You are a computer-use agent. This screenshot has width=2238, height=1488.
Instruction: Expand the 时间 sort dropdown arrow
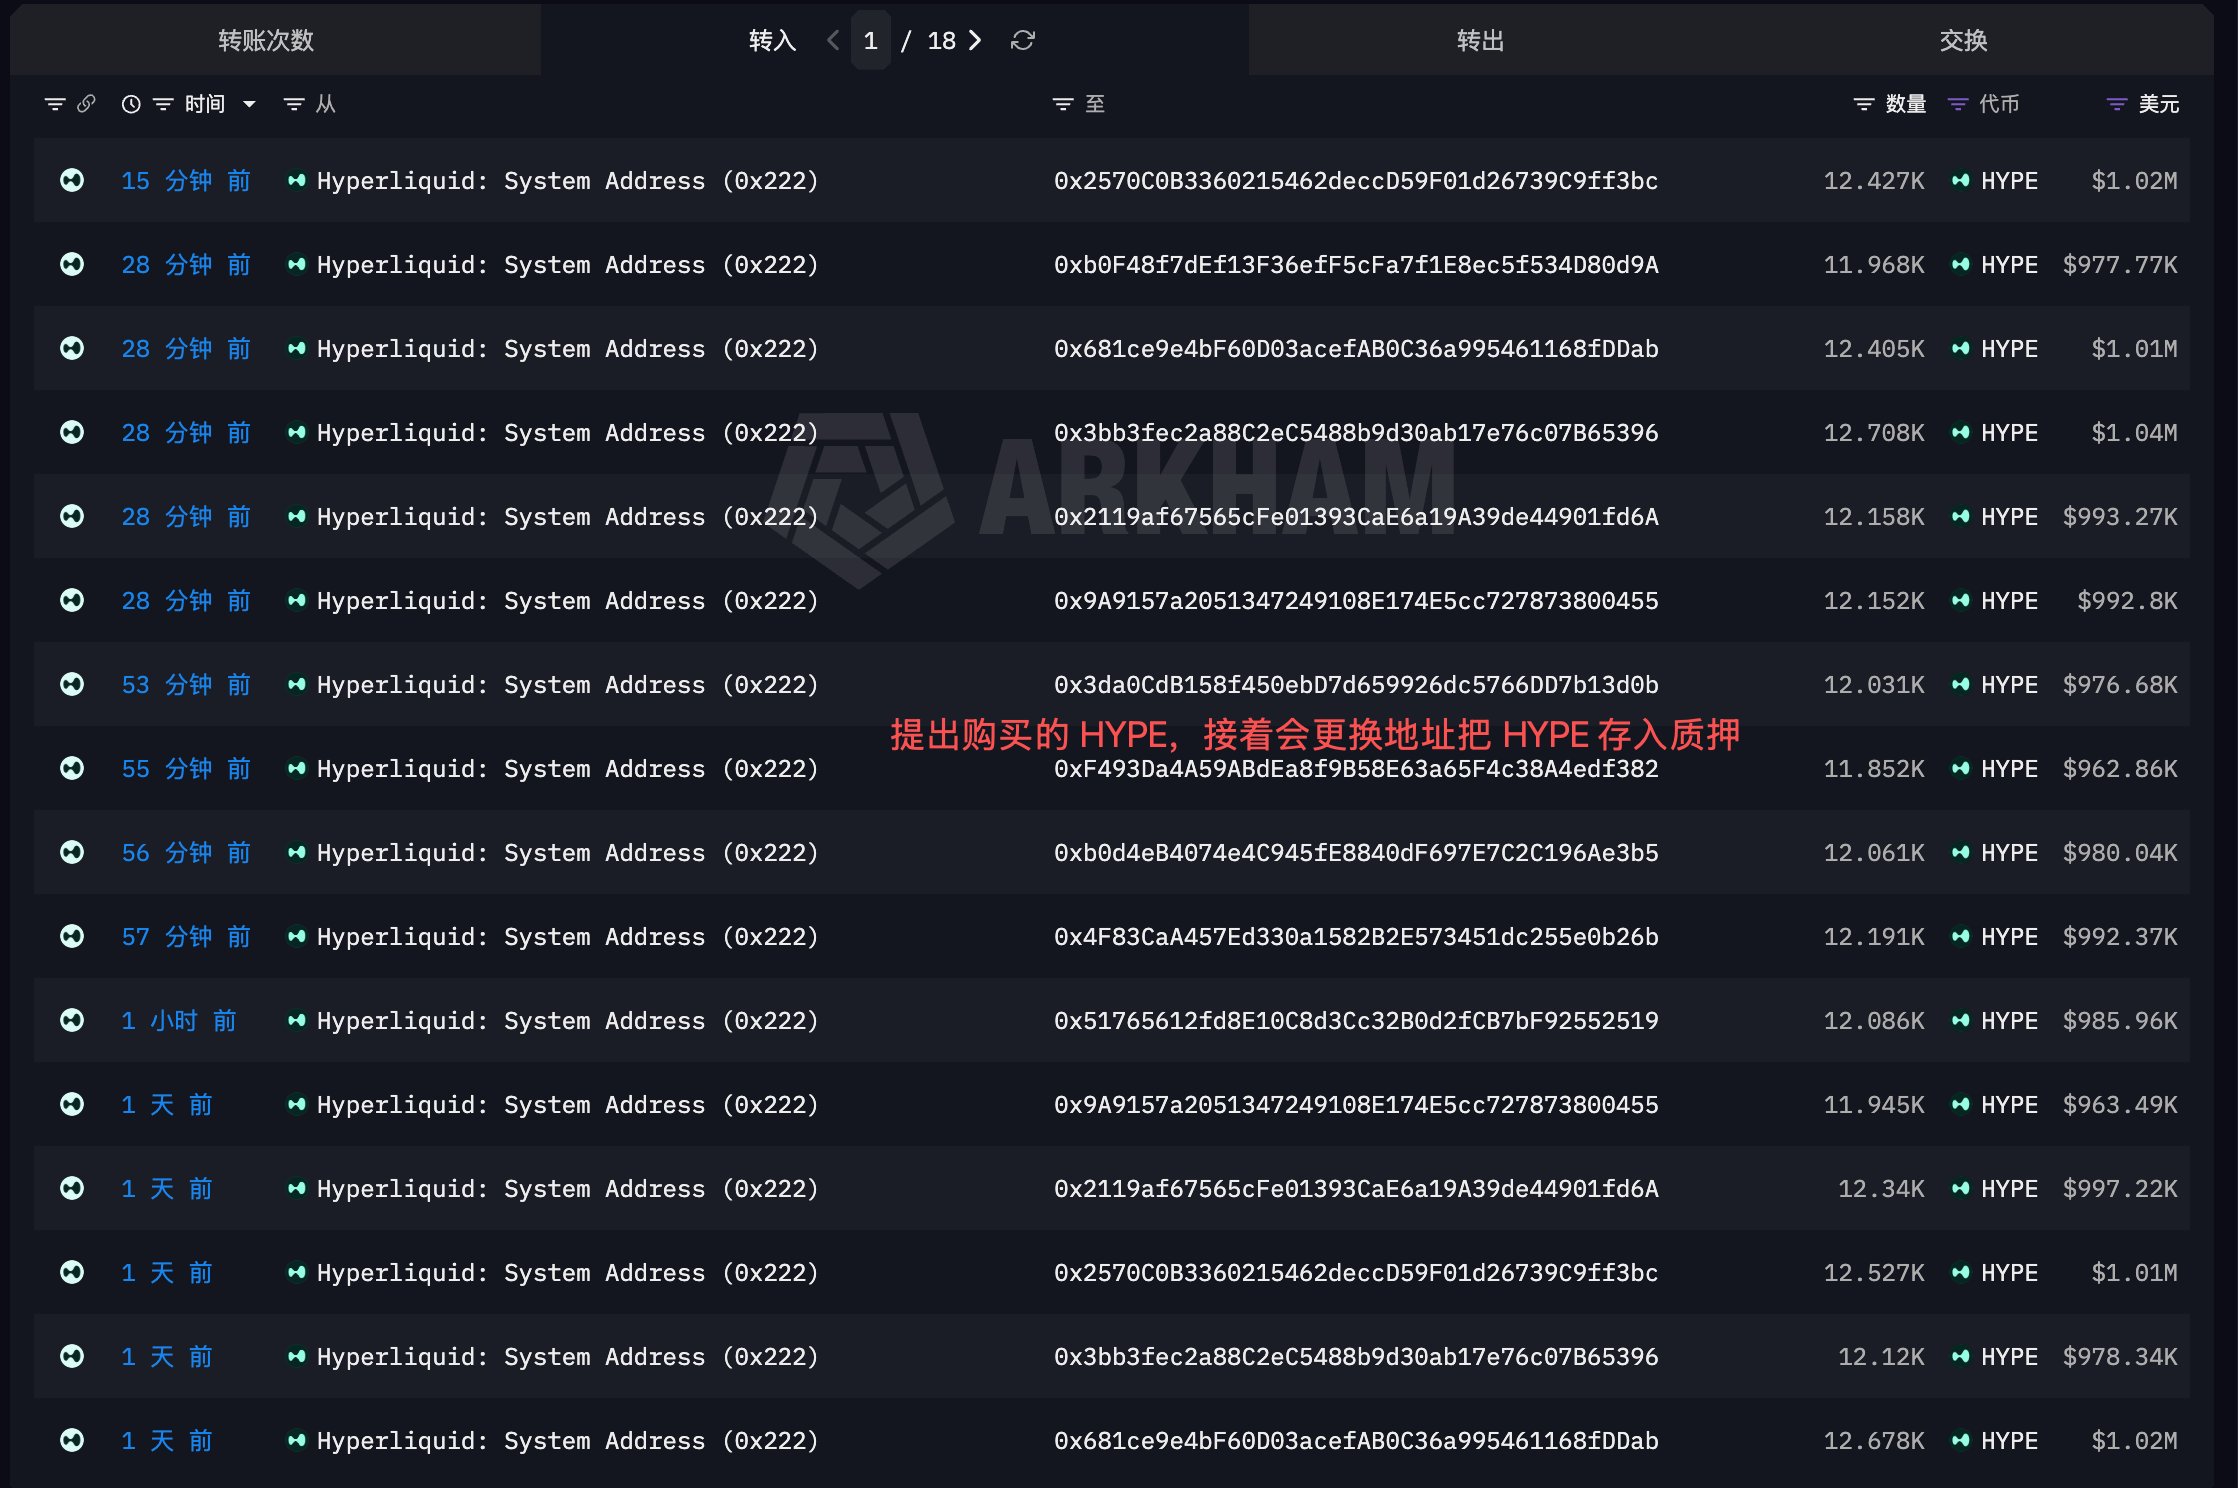click(249, 104)
